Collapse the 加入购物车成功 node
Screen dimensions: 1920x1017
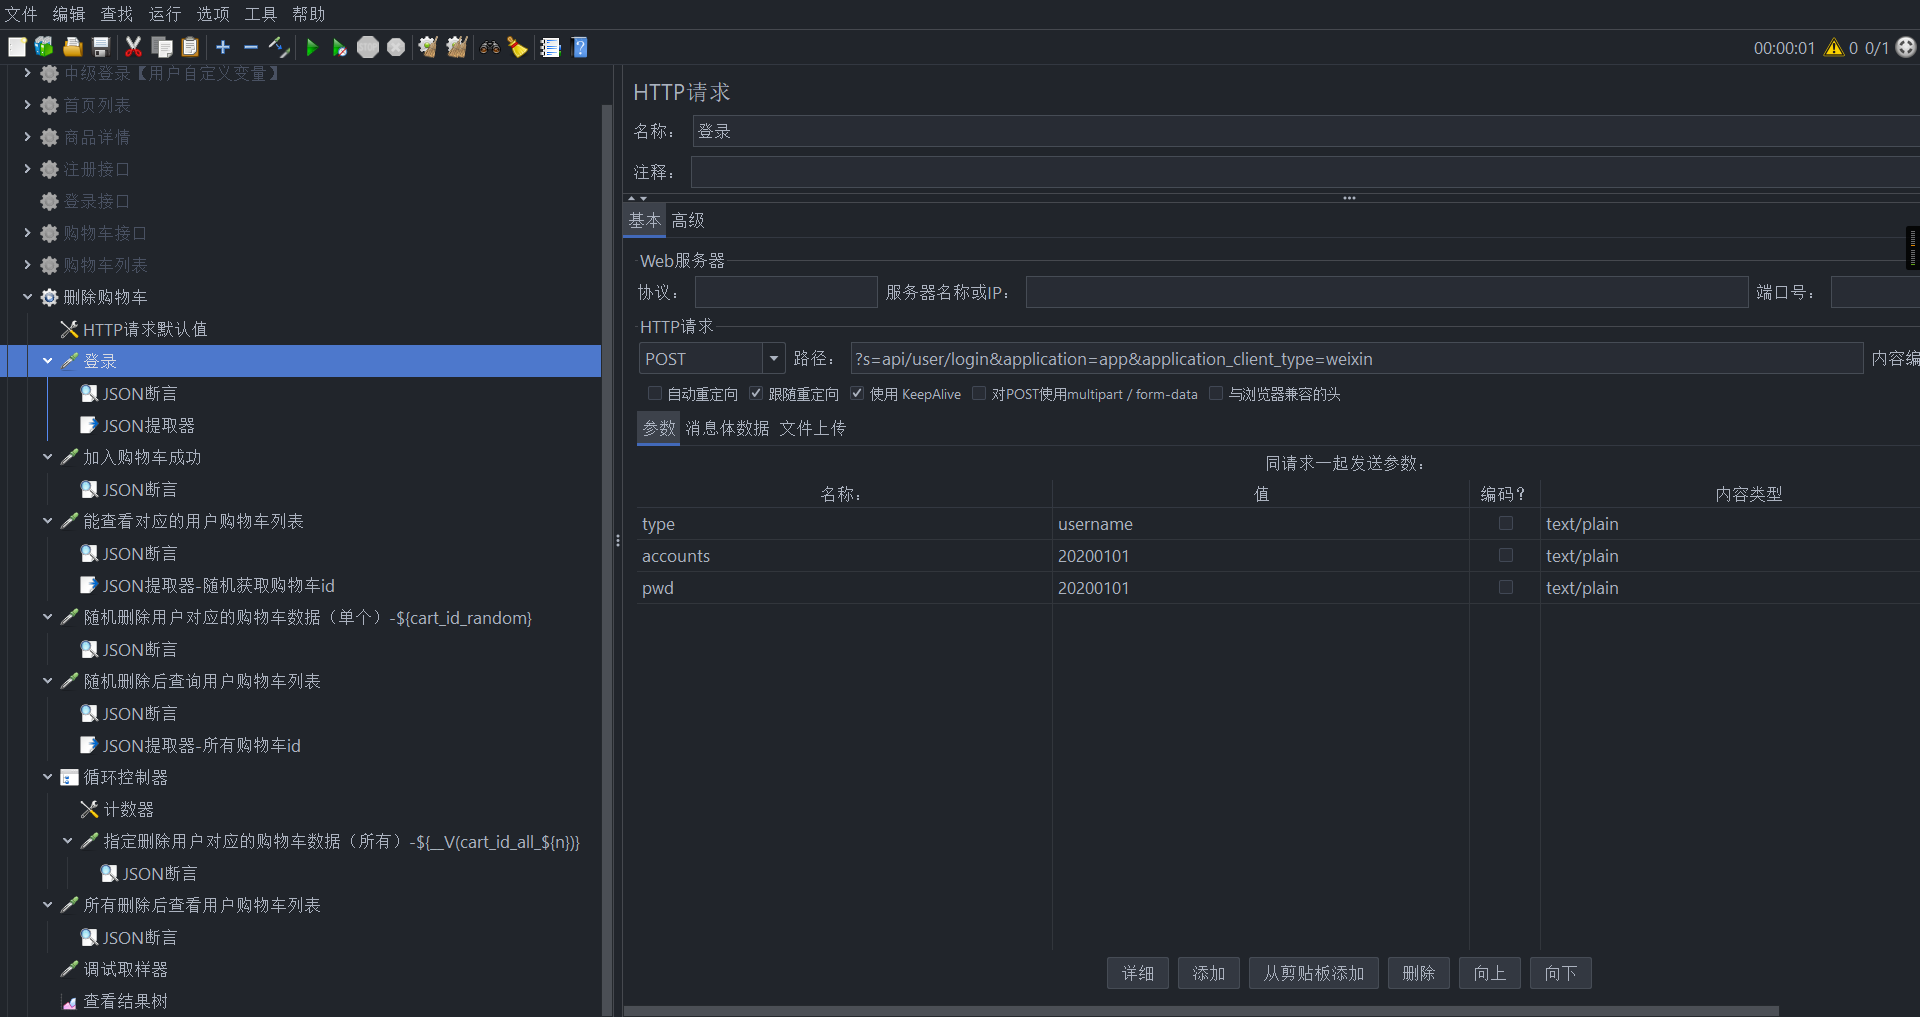[48, 457]
